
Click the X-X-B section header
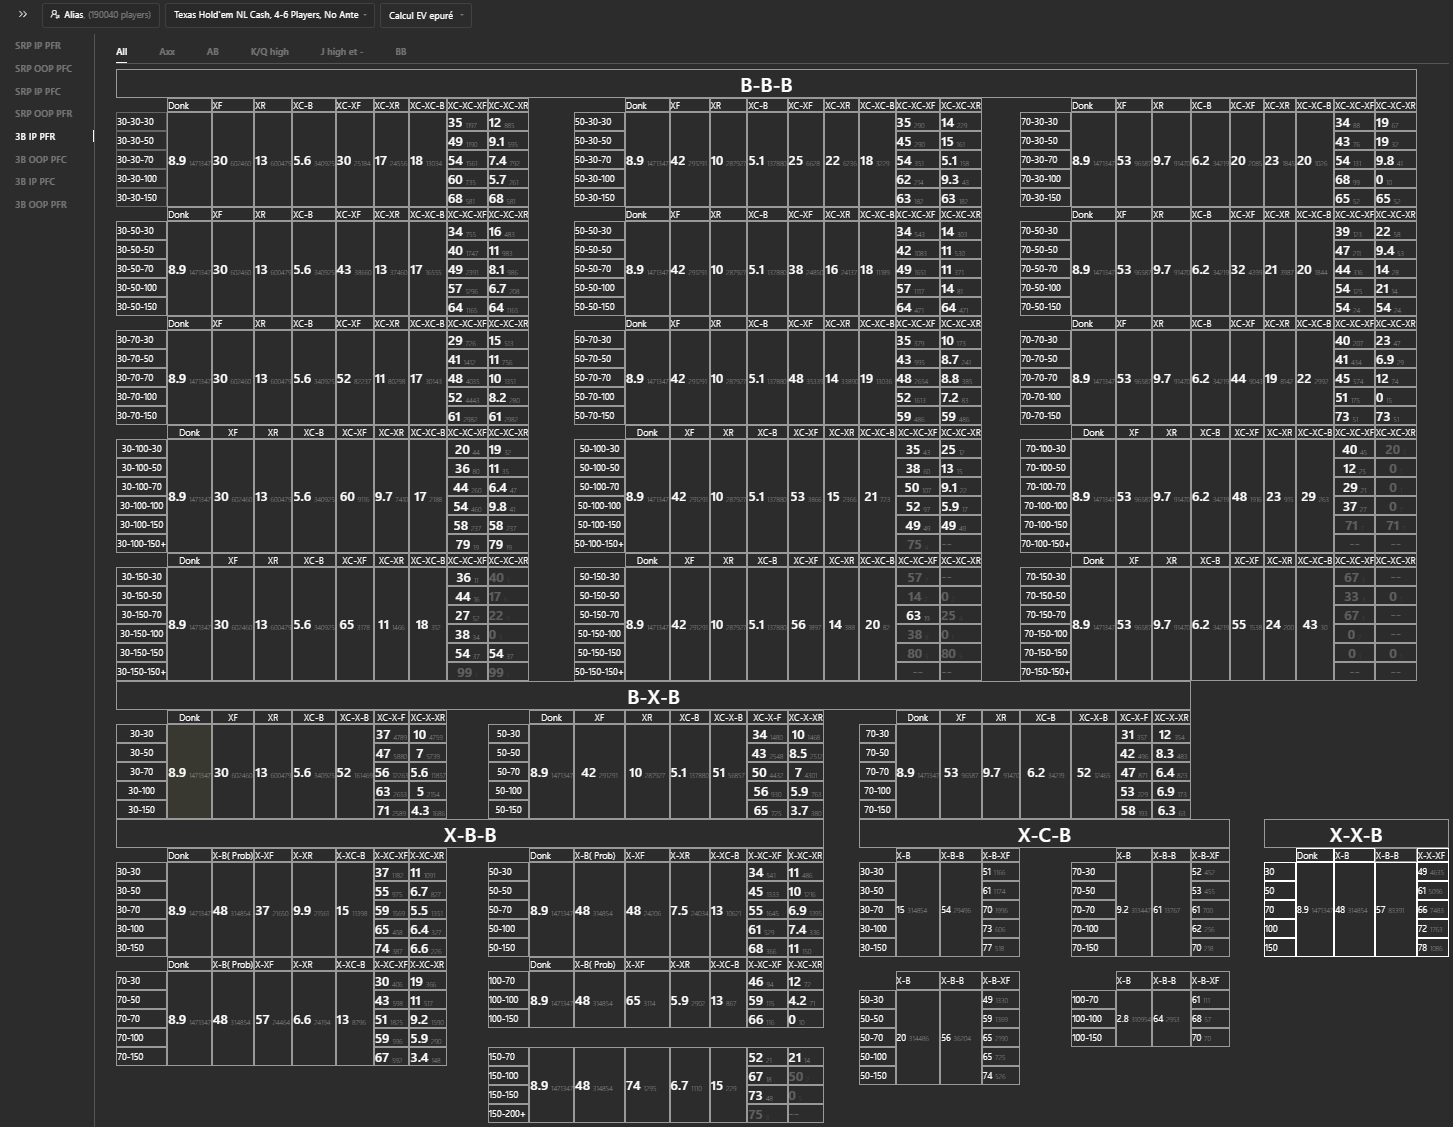tap(1355, 835)
